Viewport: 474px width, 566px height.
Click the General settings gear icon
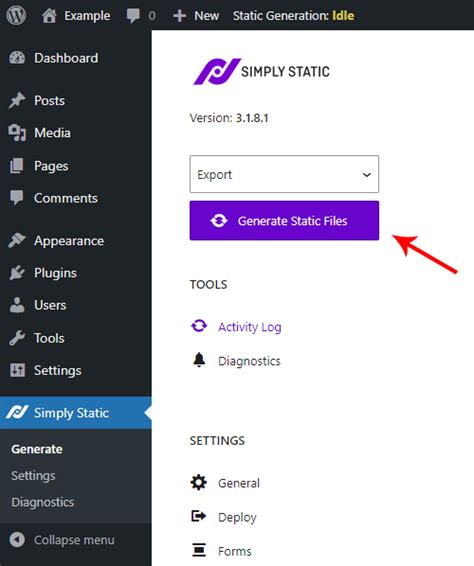[x=199, y=482]
